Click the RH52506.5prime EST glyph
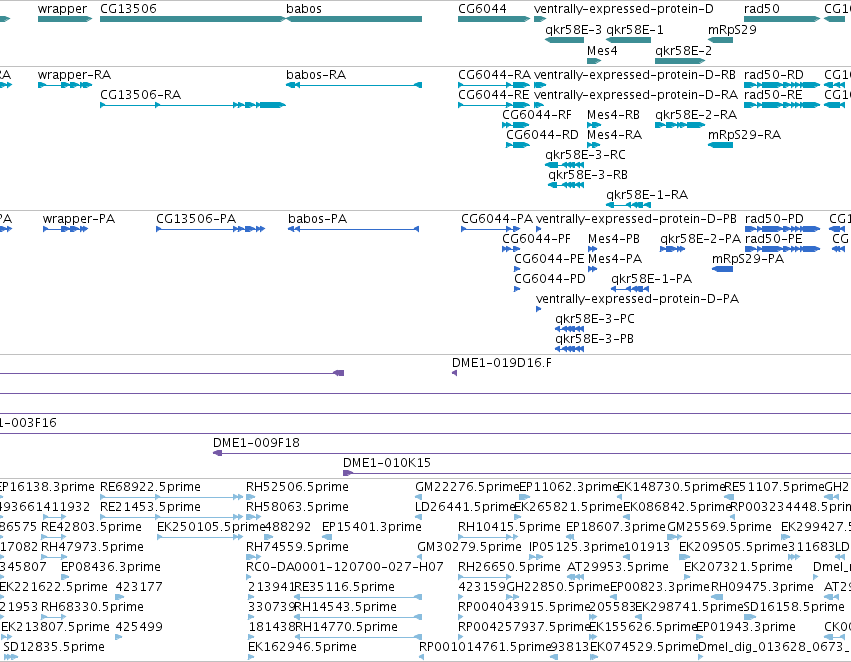This screenshot has width=851, height=662. (250, 496)
